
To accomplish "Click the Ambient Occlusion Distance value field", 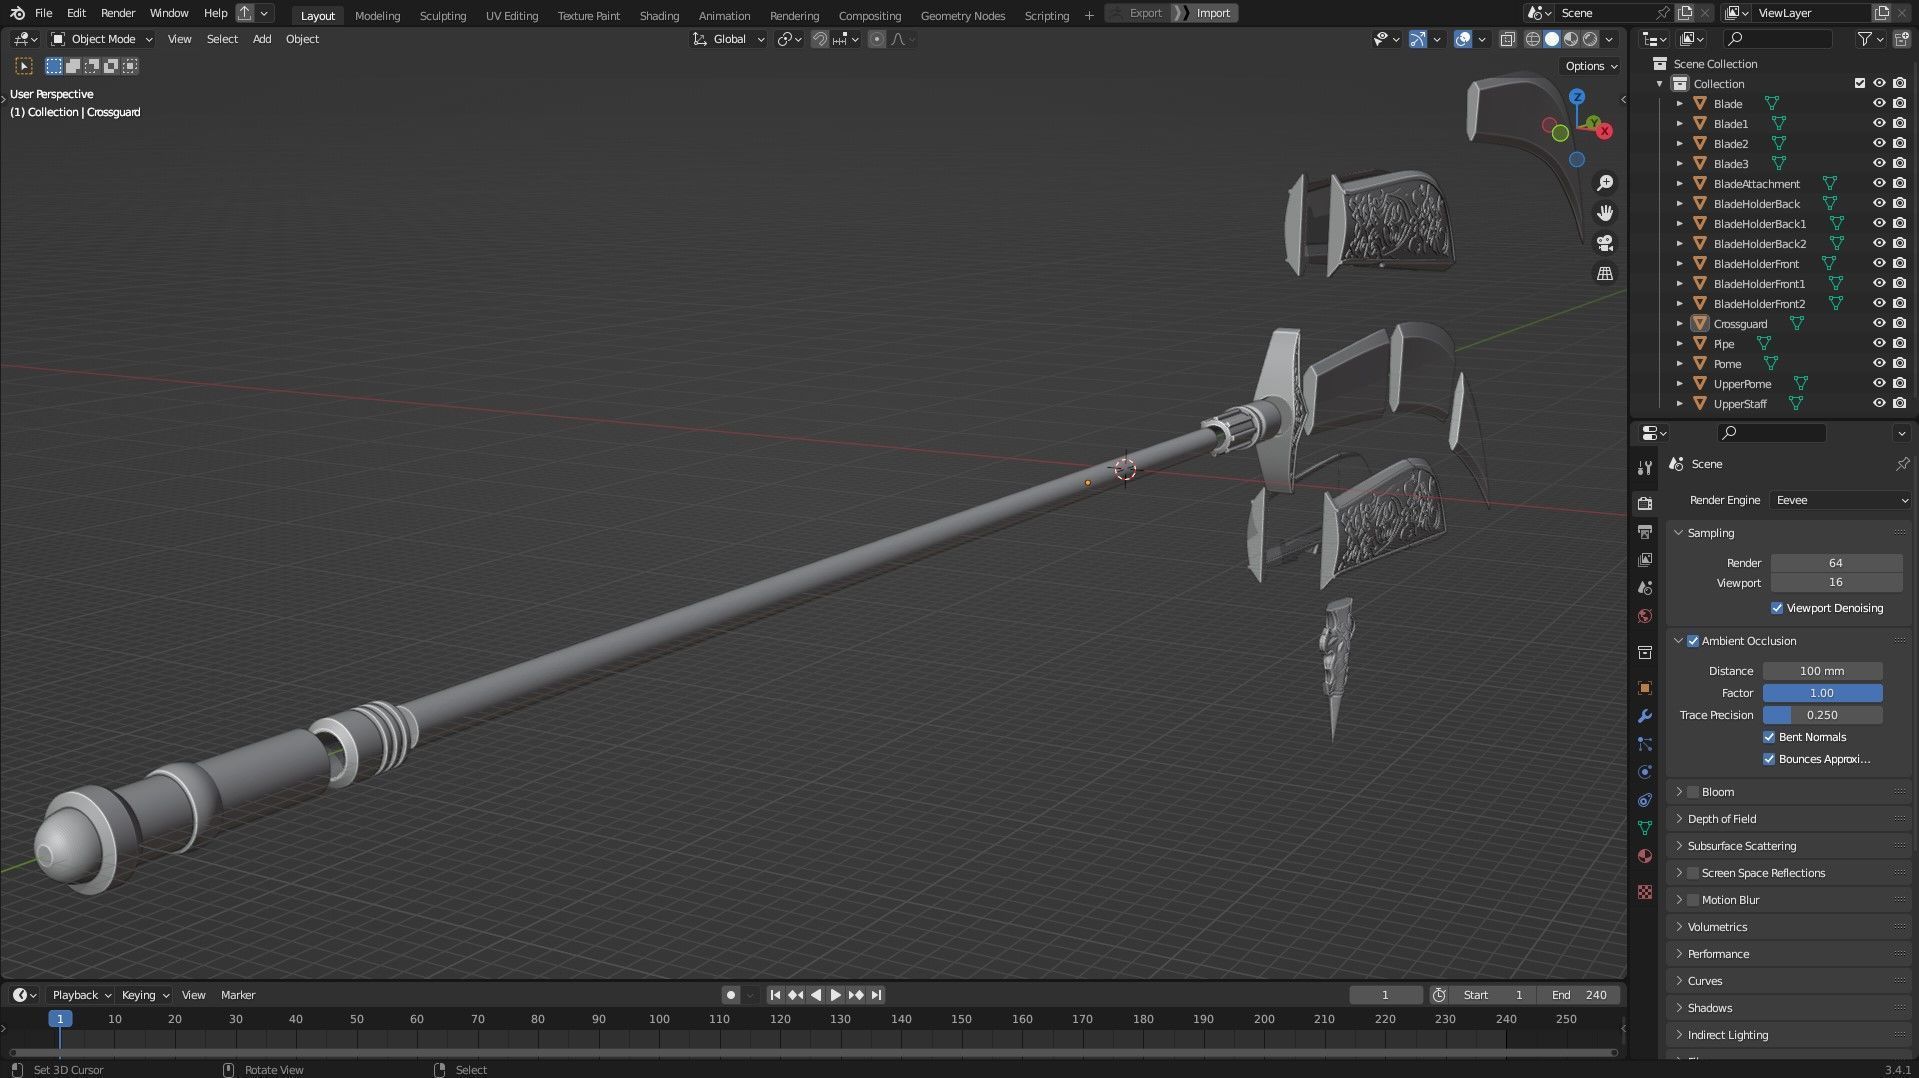I will (x=1822, y=671).
